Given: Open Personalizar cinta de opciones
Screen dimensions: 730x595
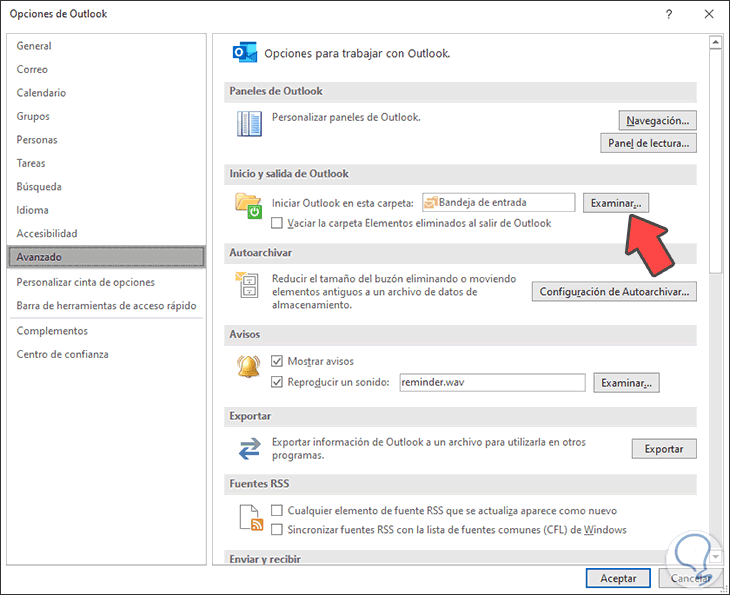Looking at the screenshot, I should point(107,282).
